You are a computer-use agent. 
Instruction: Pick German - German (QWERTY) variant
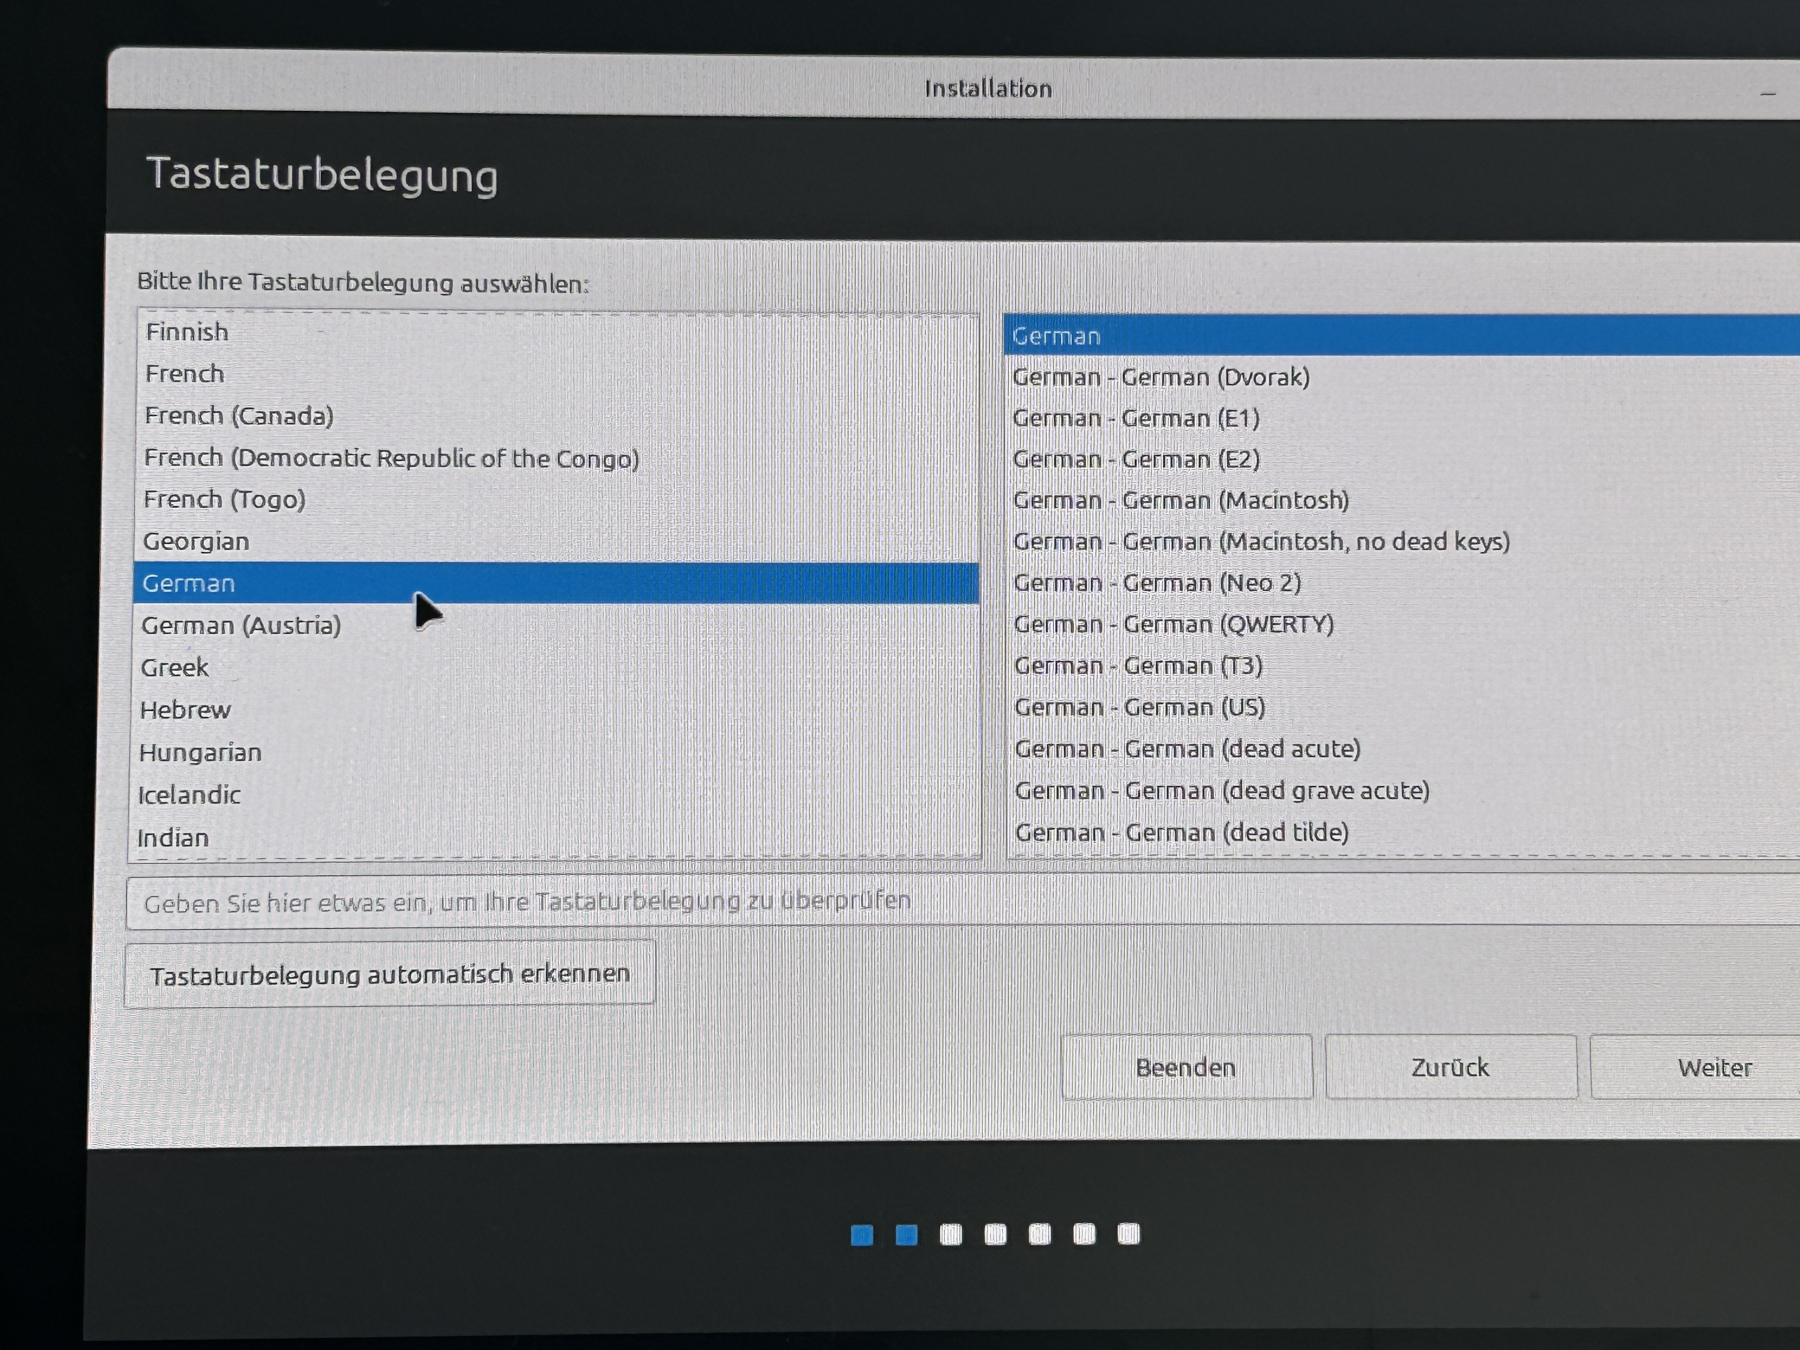[1174, 625]
